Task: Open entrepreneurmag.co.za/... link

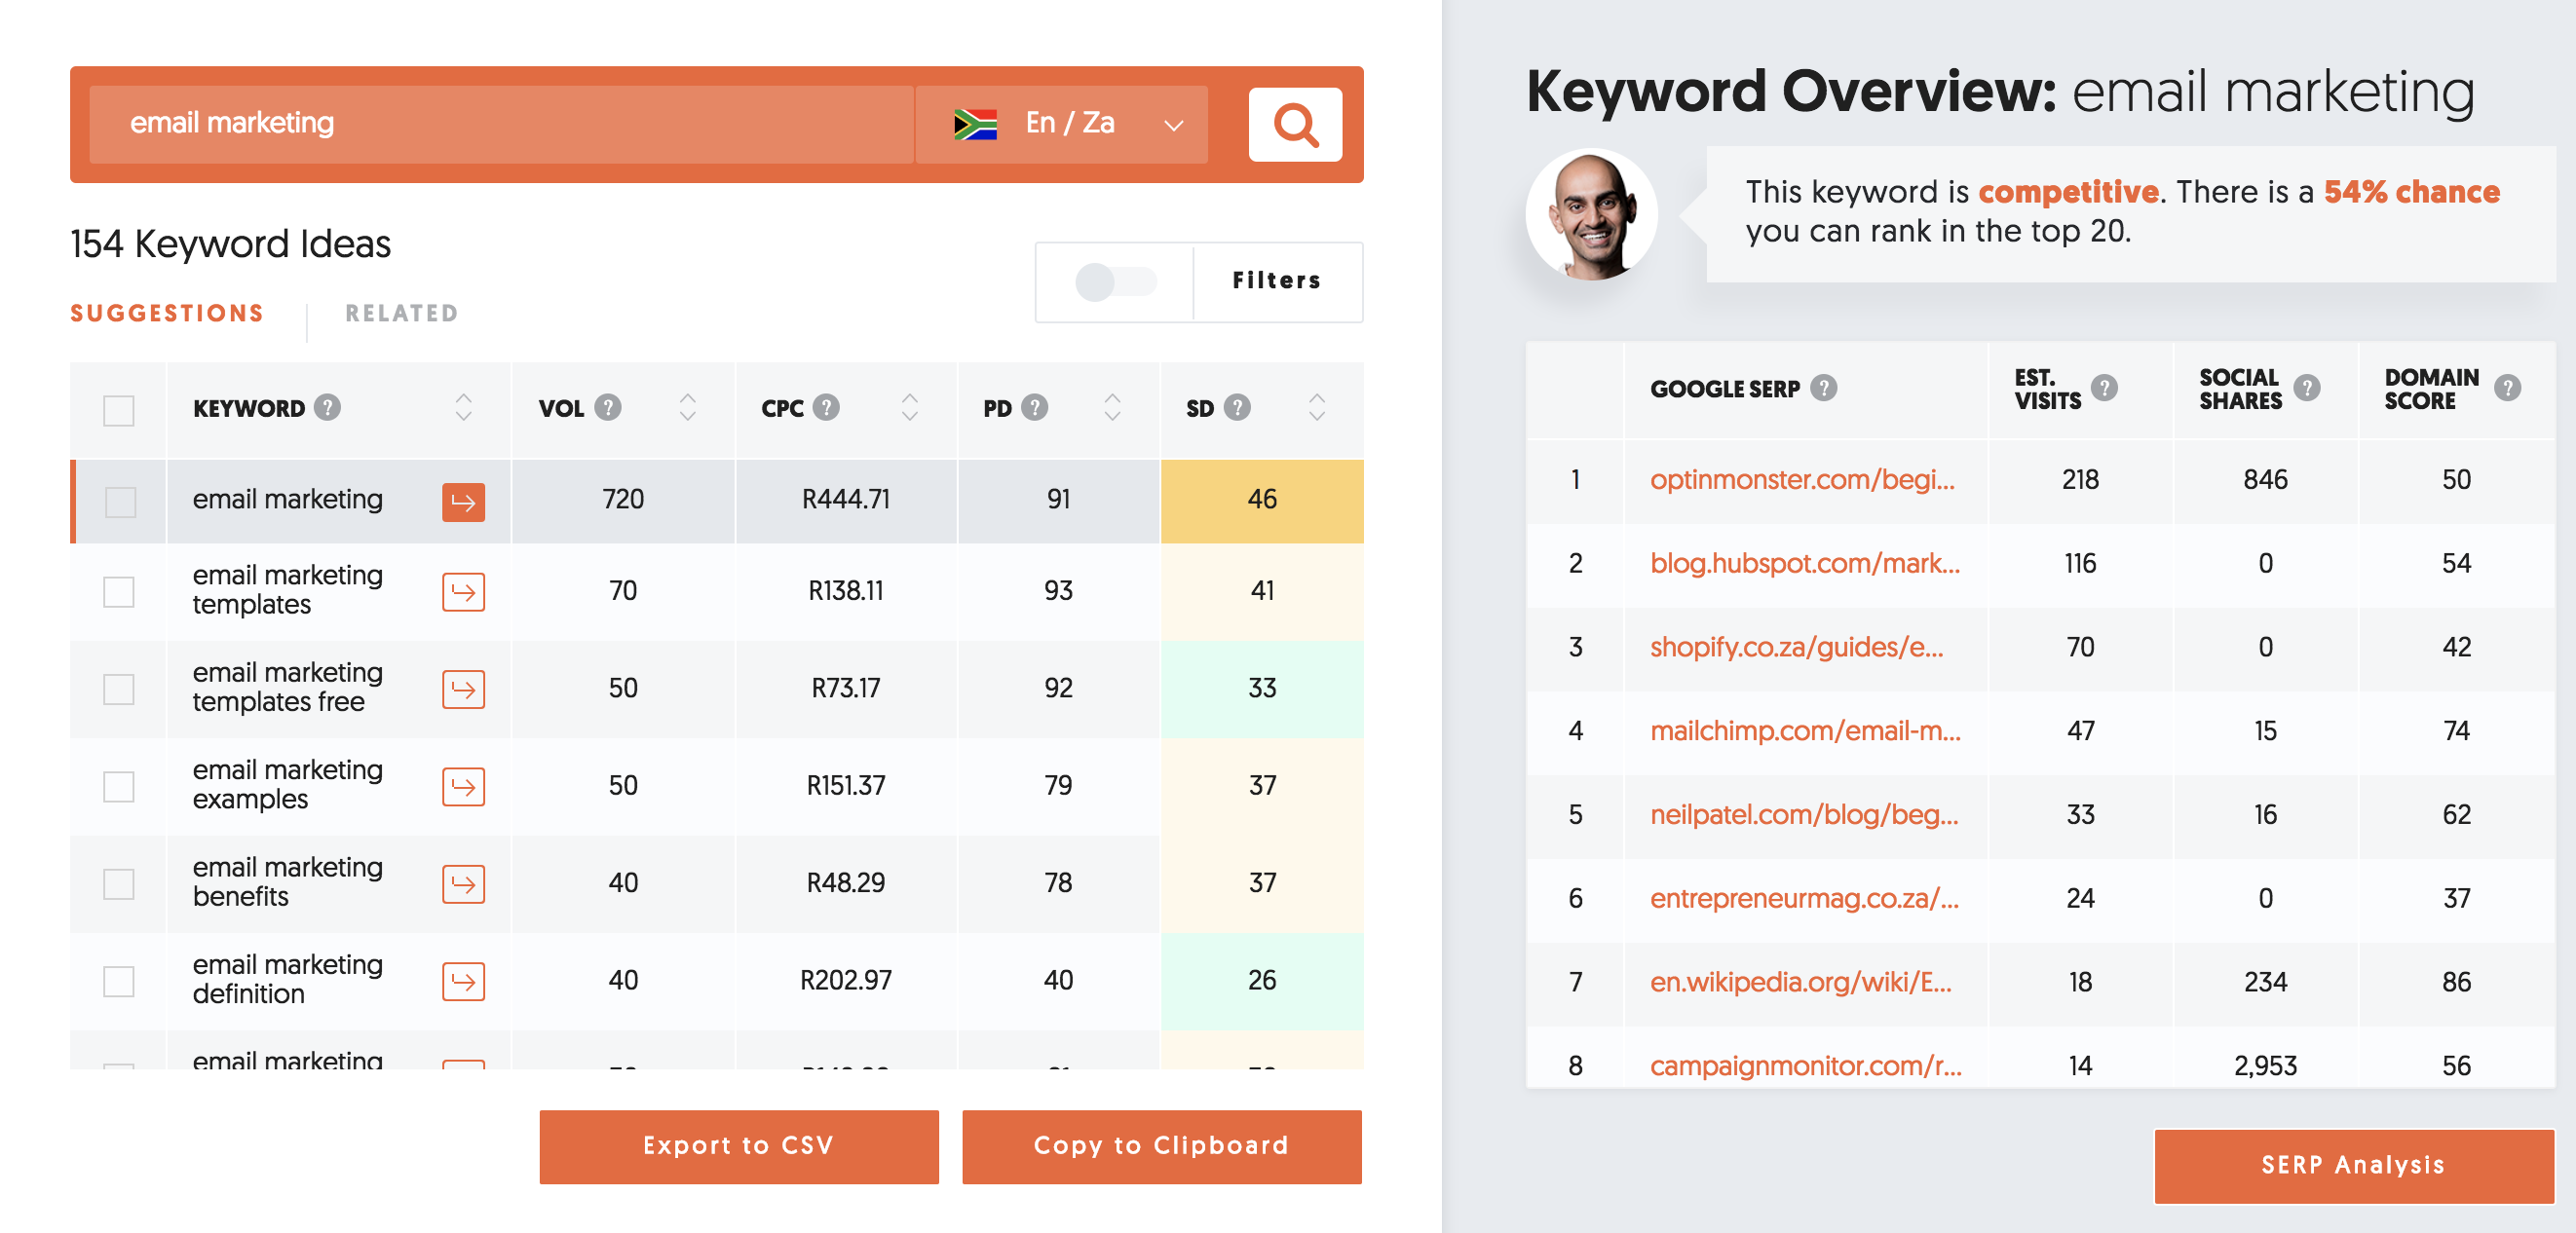Action: 1804,898
